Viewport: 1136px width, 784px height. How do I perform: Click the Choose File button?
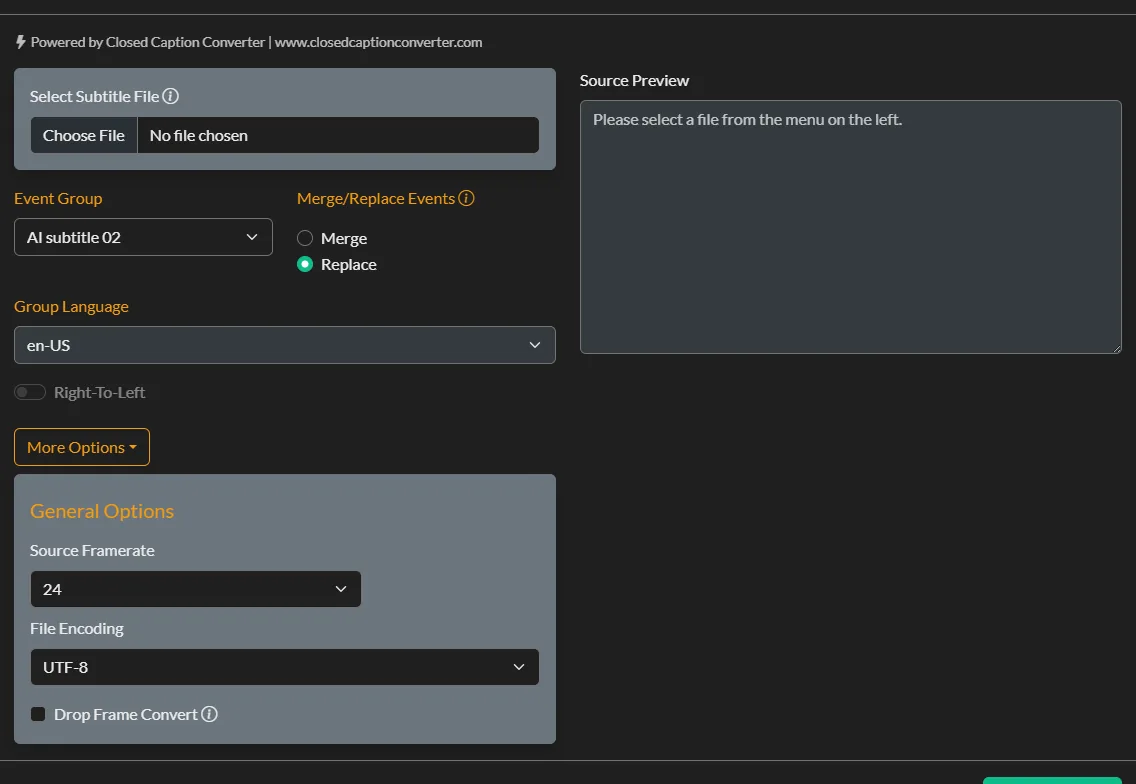click(84, 135)
